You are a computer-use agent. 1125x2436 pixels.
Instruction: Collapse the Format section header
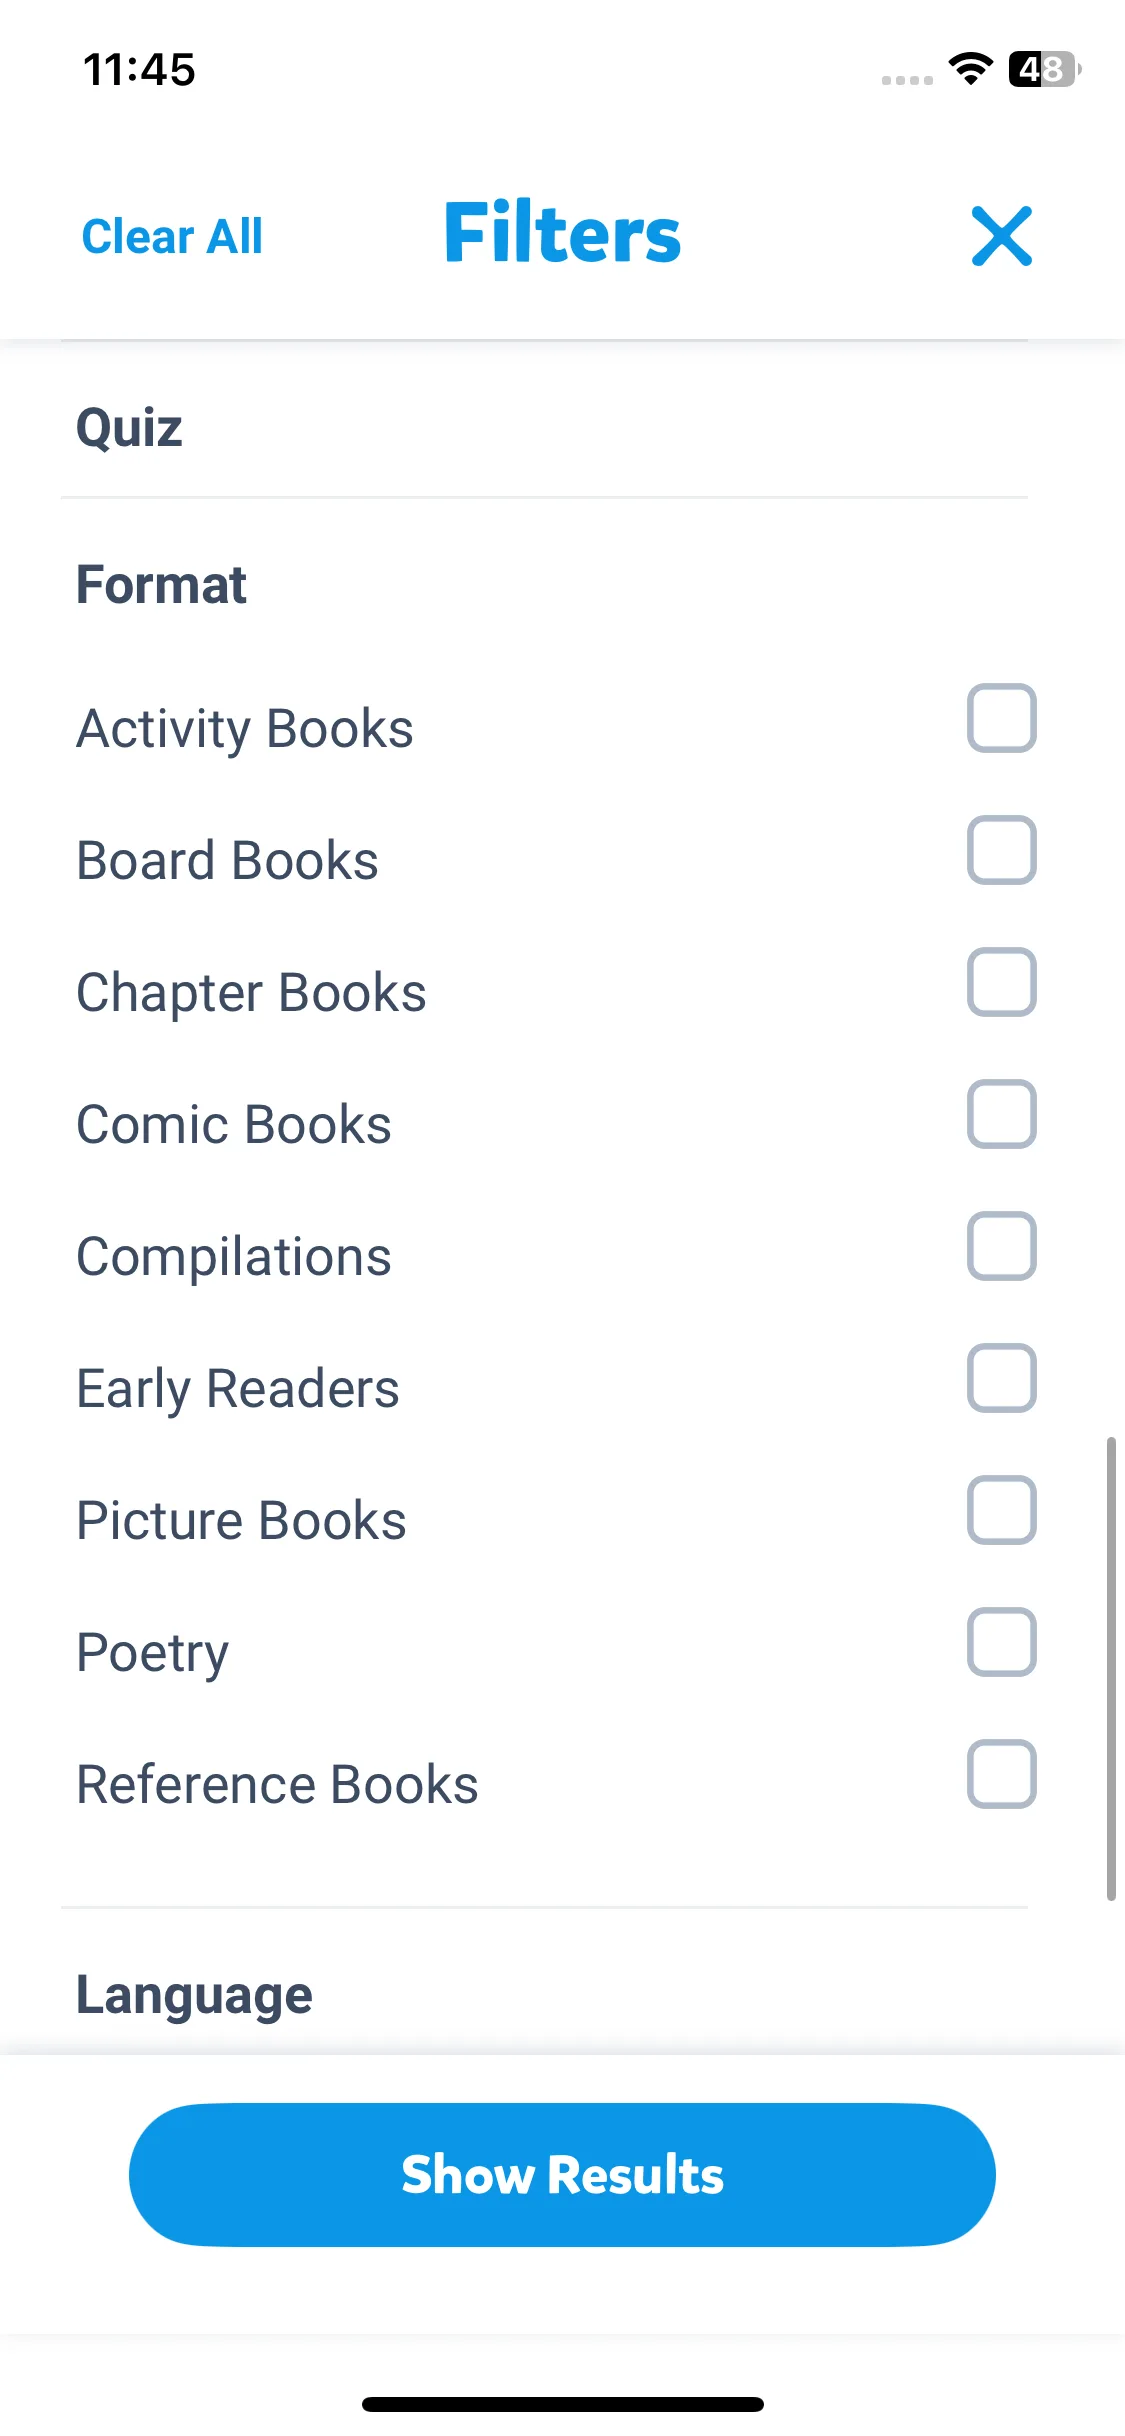coord(161,585)
